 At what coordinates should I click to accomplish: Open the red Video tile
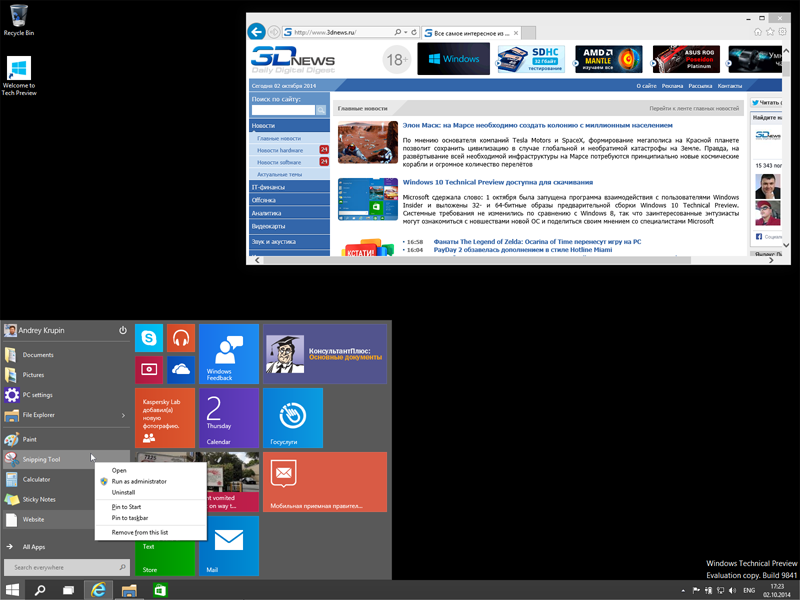[149, 369]
